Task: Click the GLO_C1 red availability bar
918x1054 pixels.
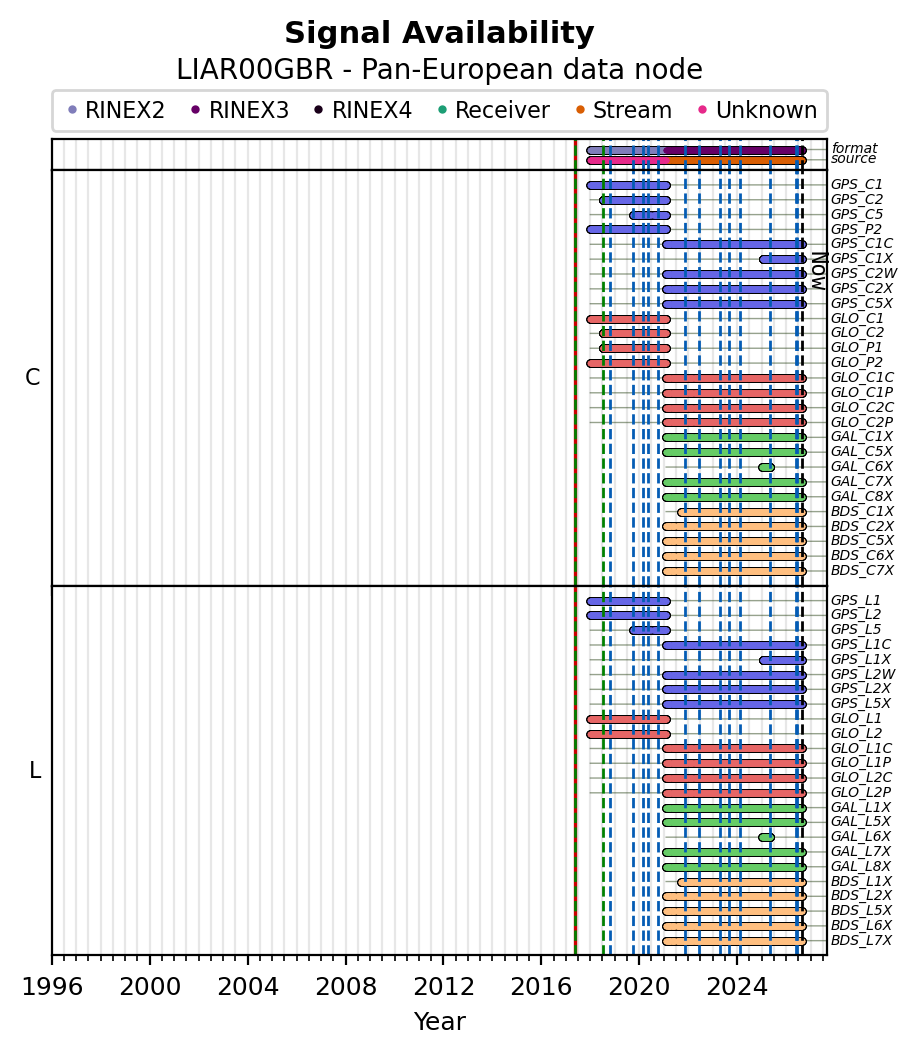Action: (x=628, y=319)
